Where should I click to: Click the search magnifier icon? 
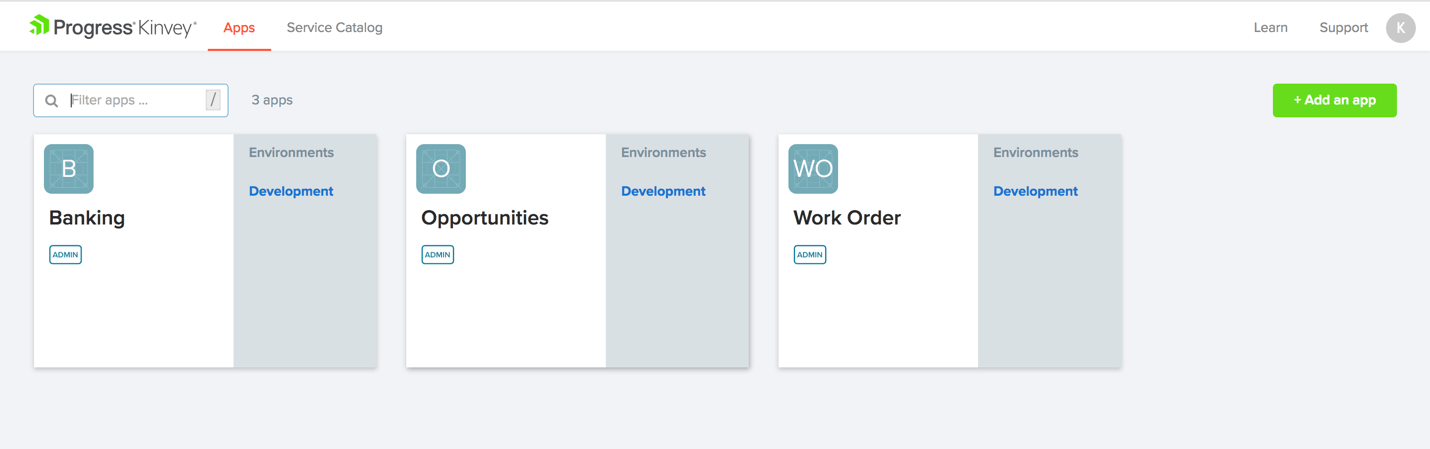point(52,101)
